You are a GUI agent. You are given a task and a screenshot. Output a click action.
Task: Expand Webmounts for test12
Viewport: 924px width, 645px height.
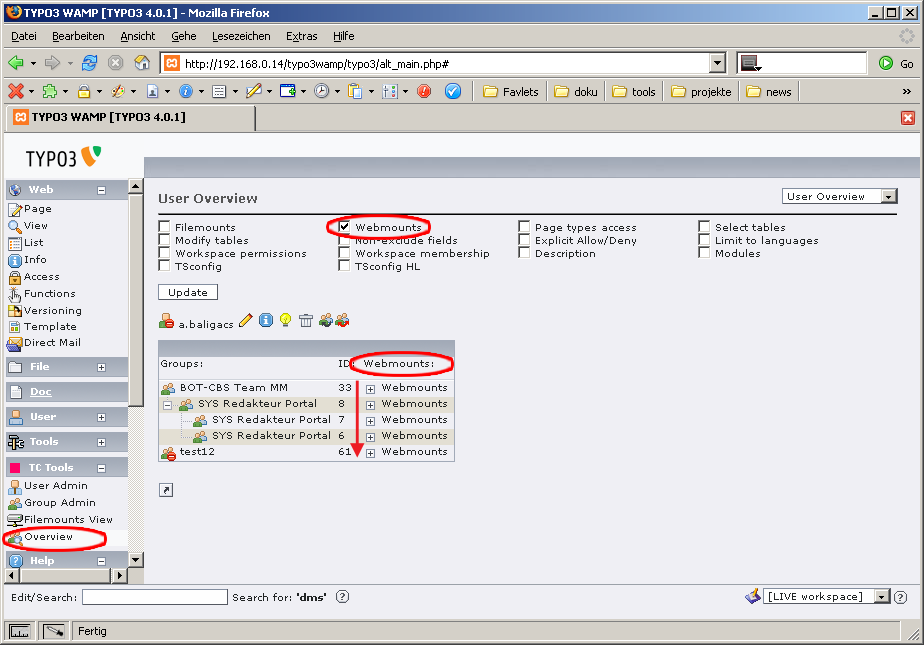371,453
